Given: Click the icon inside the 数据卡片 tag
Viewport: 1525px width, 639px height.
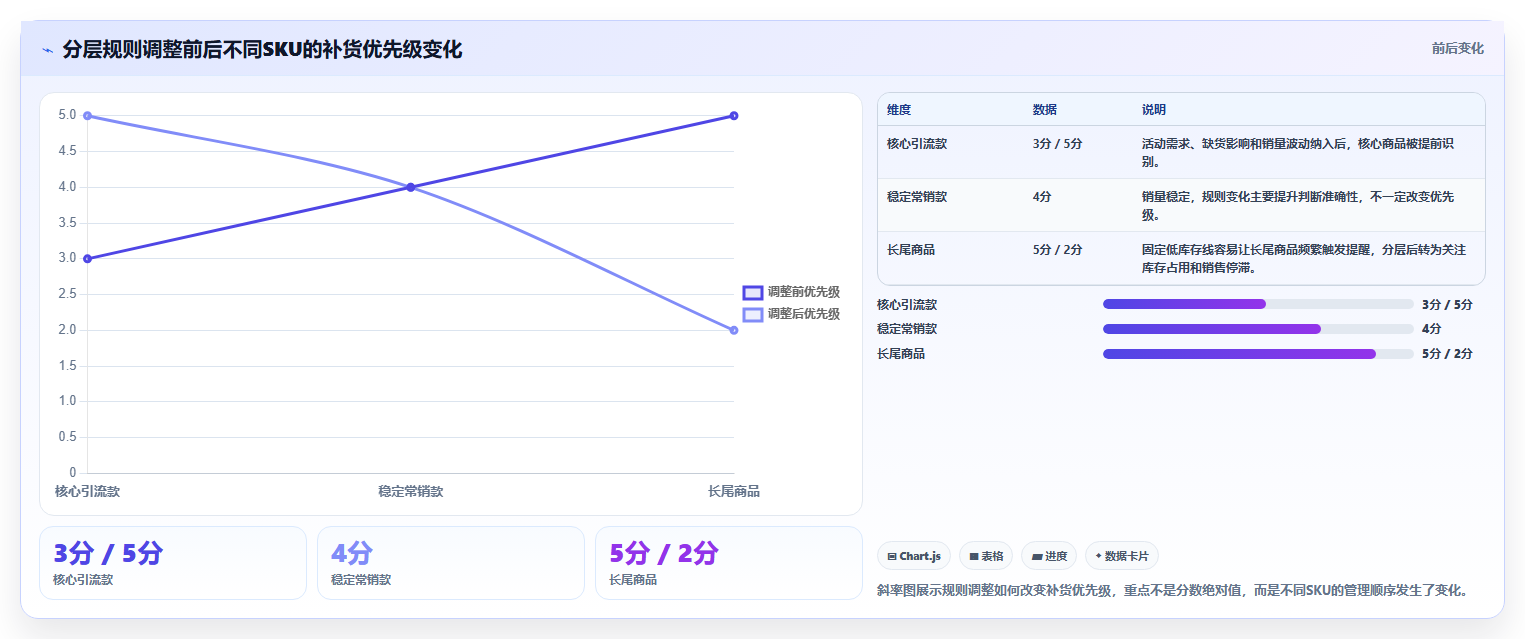Looking at the screenshot, I should point(1099,556).
